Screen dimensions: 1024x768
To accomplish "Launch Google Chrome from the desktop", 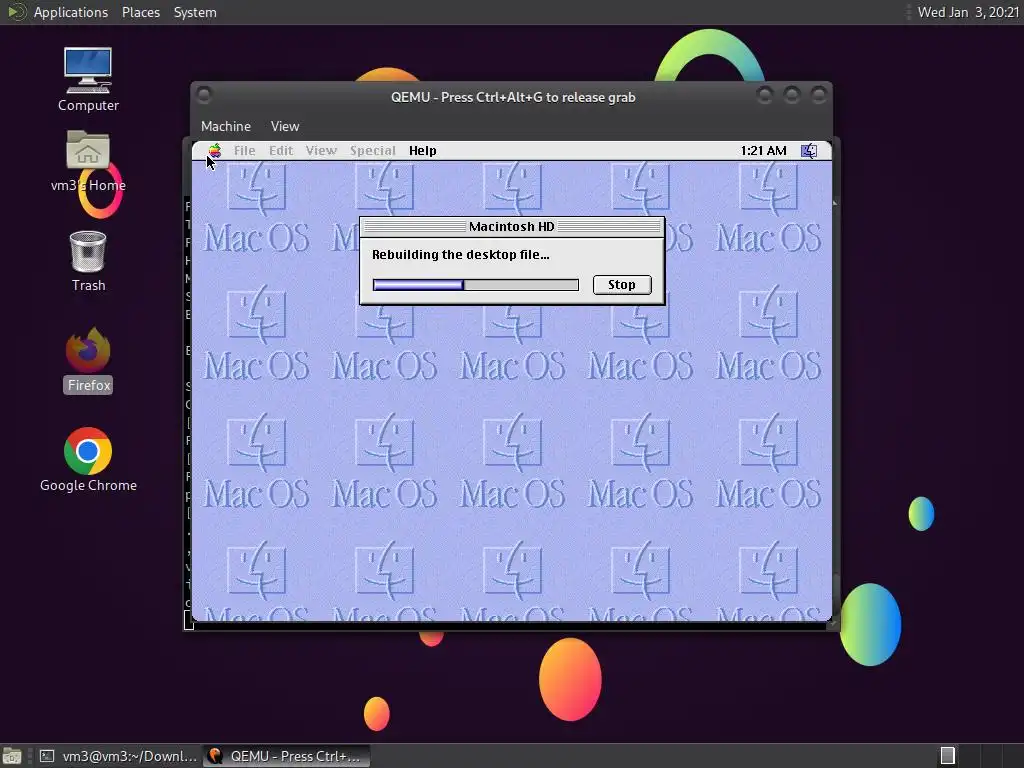I will pos(88,460).
